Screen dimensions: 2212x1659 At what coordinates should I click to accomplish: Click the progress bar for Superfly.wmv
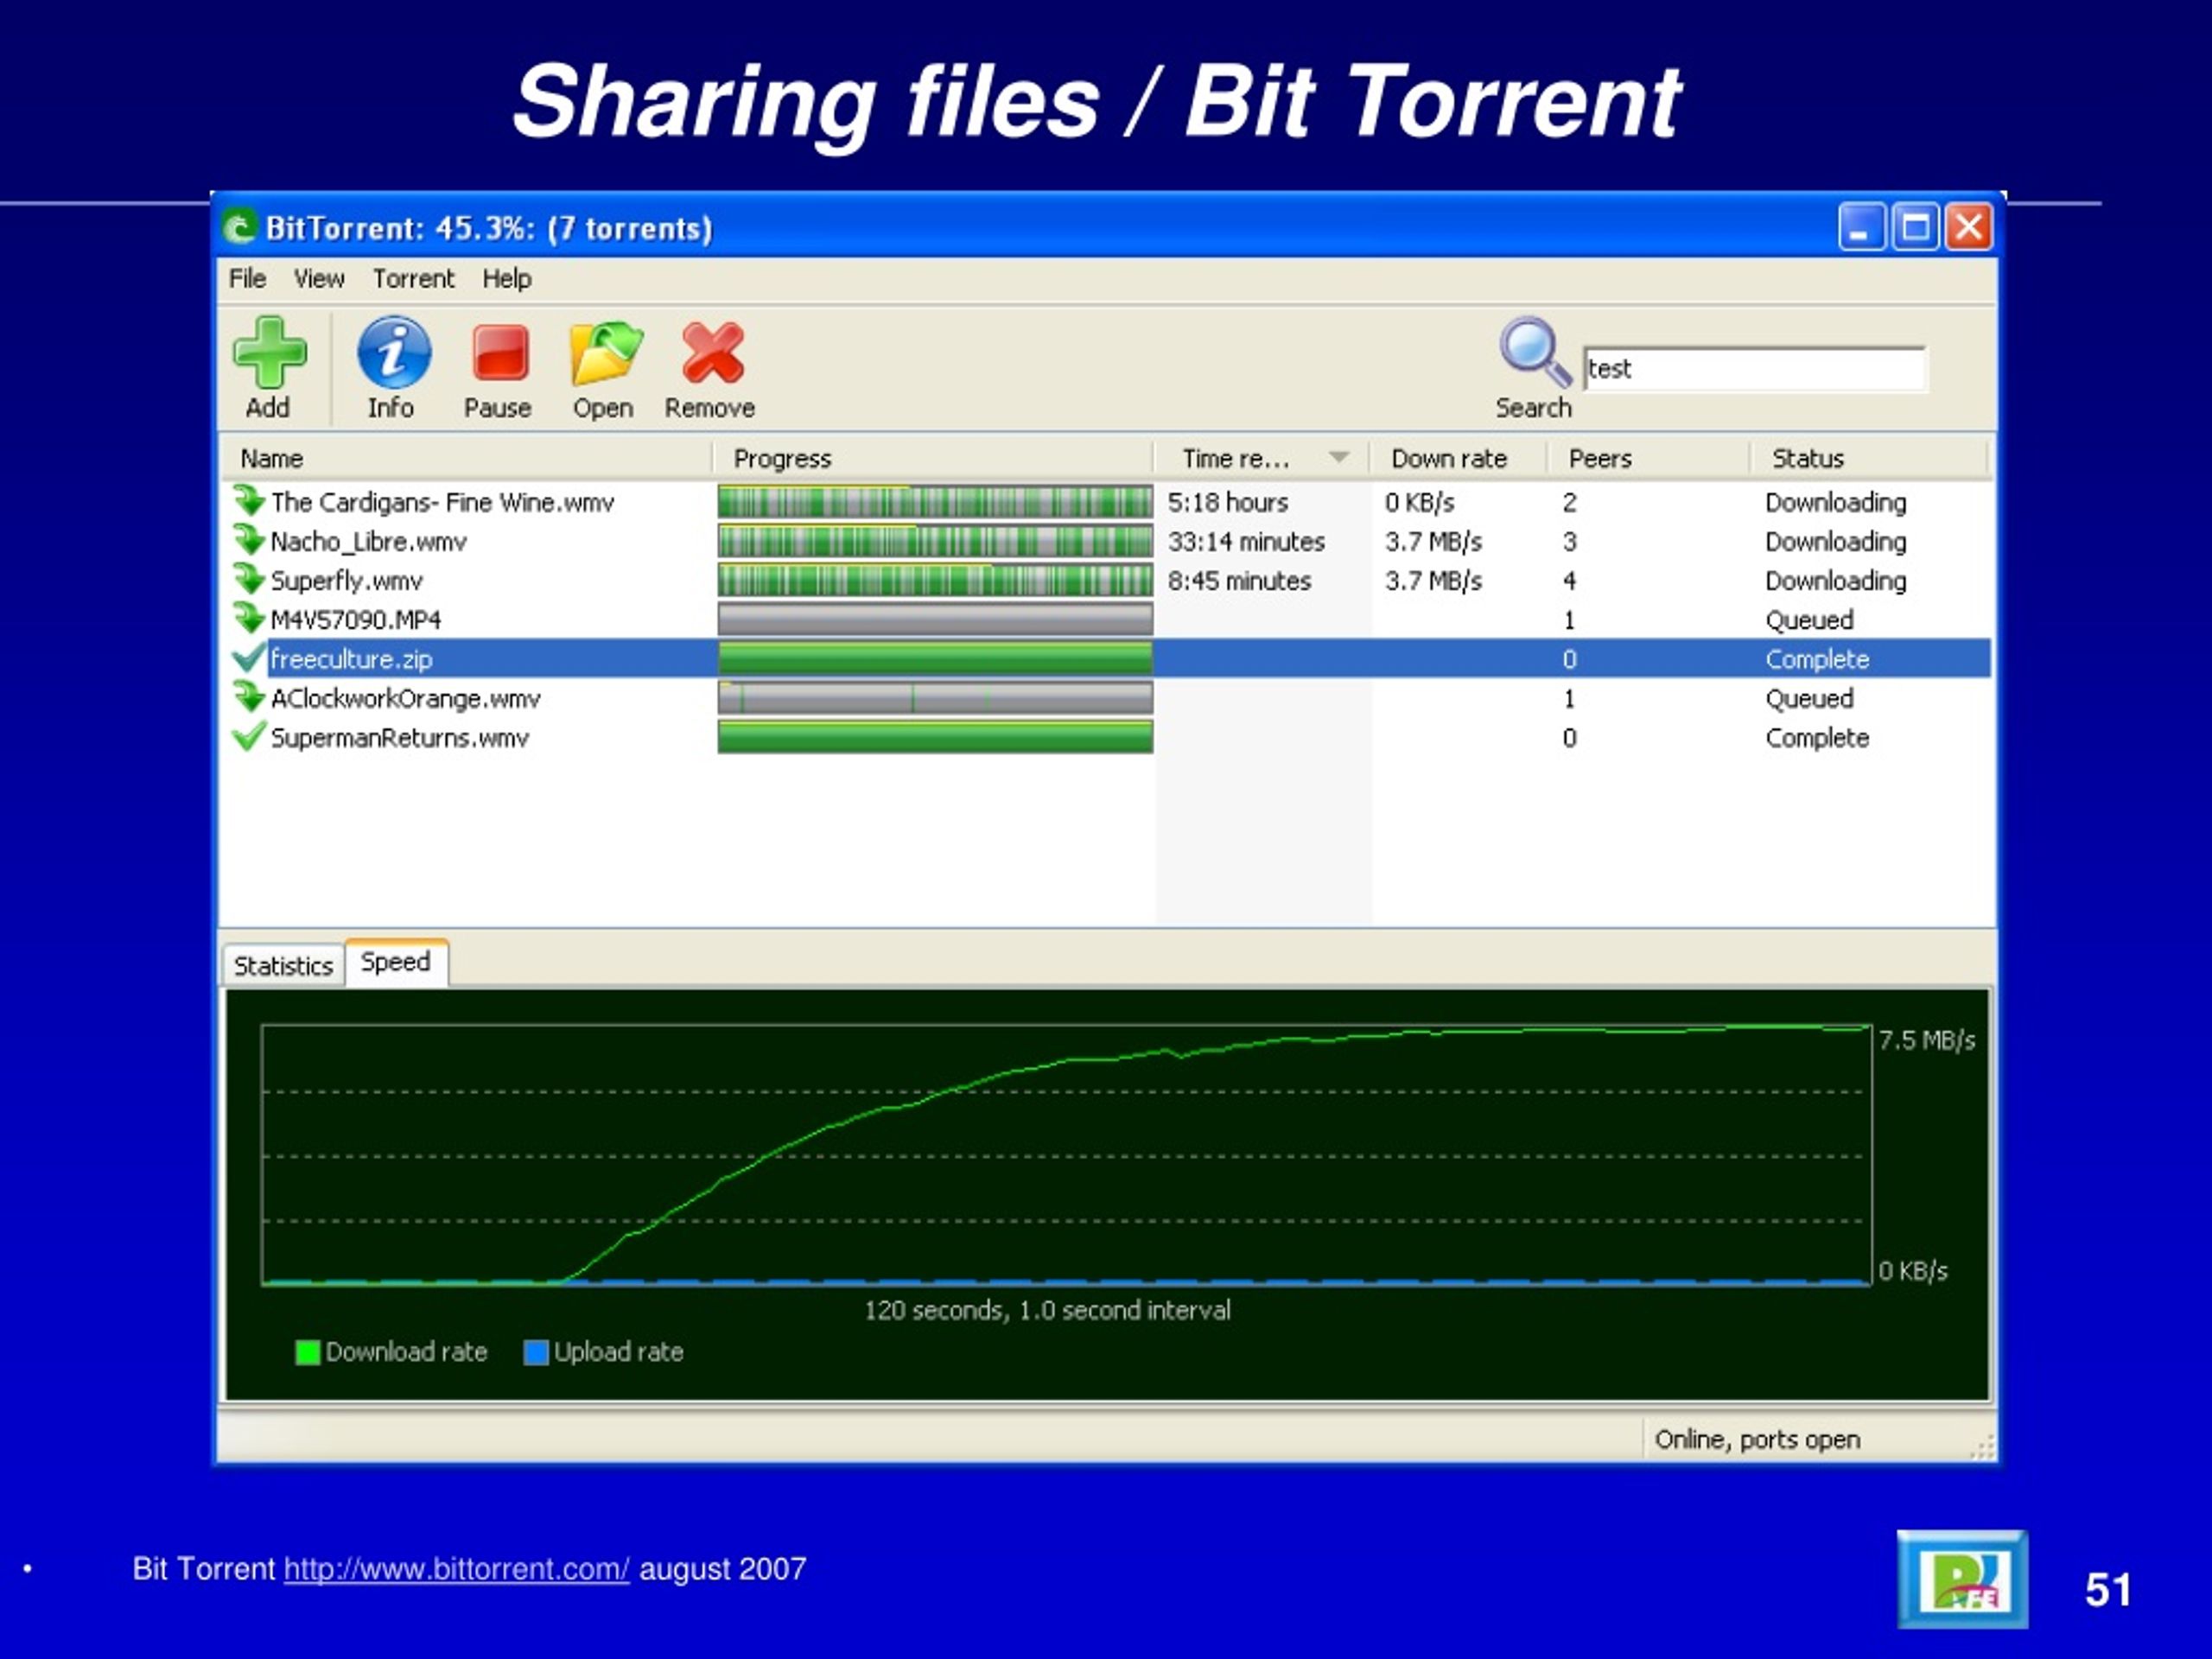[935, 580]
